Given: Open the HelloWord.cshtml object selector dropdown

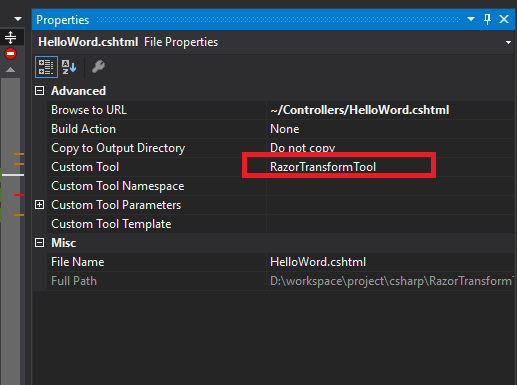Looking at the screenshot, I should tap(508, 42).
